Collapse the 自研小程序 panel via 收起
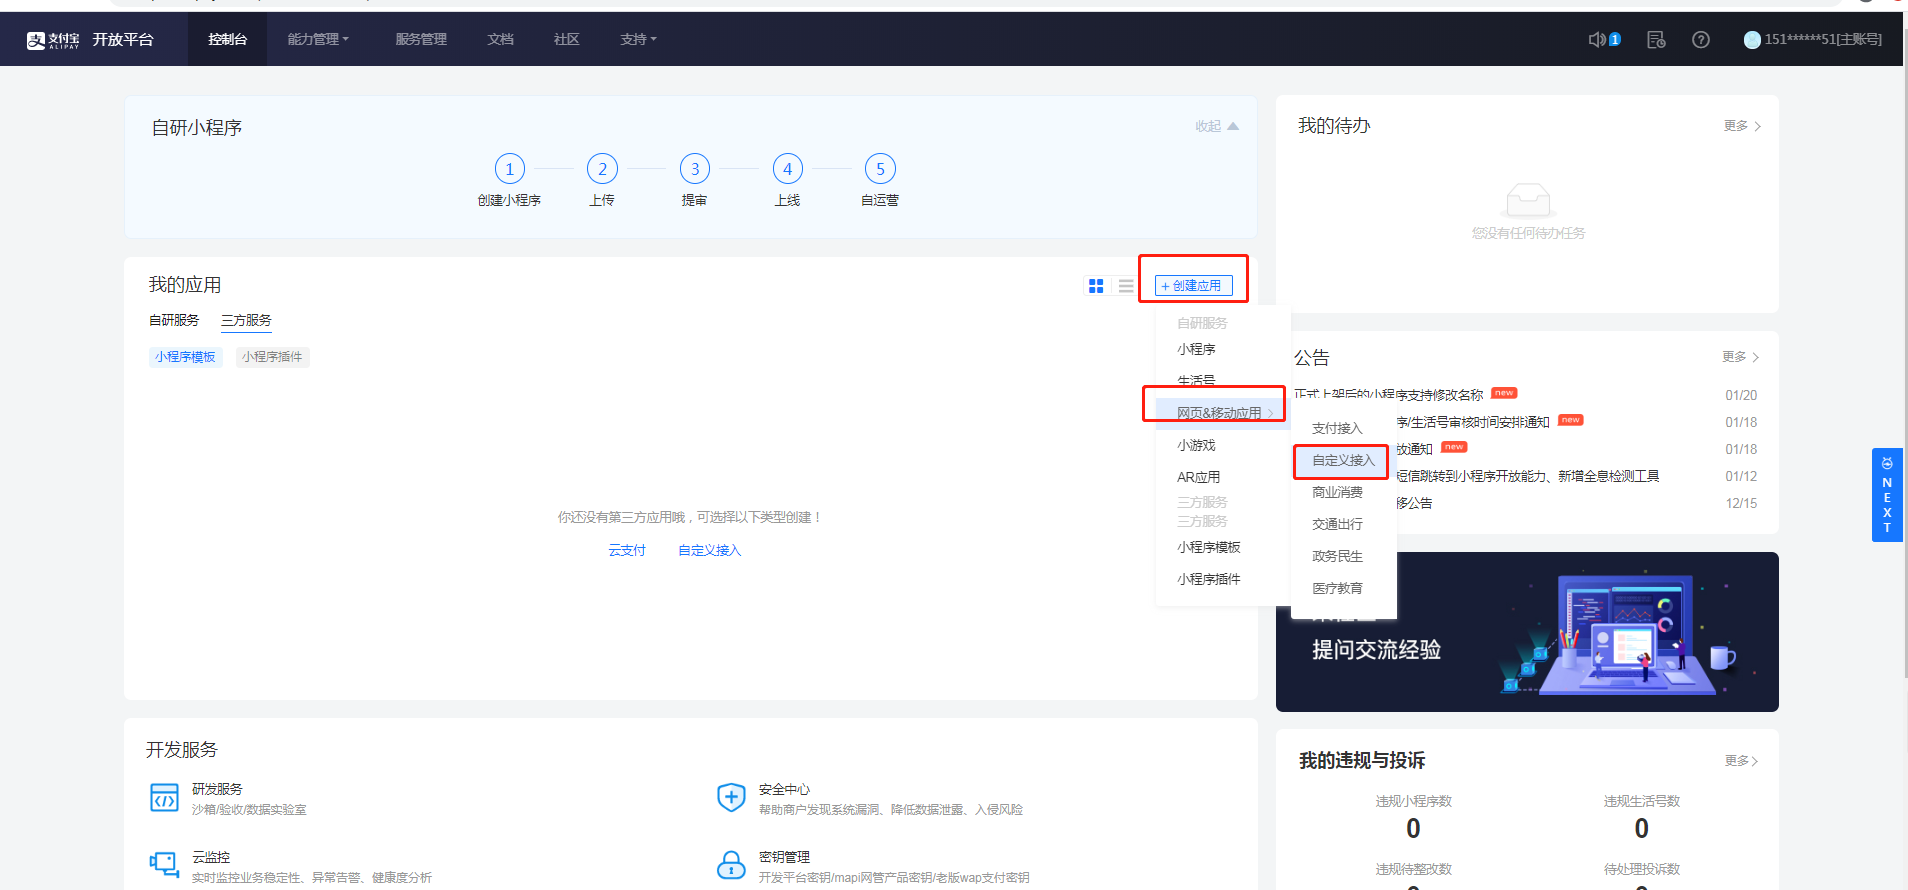1908x890 pixels. point(1216,126)
